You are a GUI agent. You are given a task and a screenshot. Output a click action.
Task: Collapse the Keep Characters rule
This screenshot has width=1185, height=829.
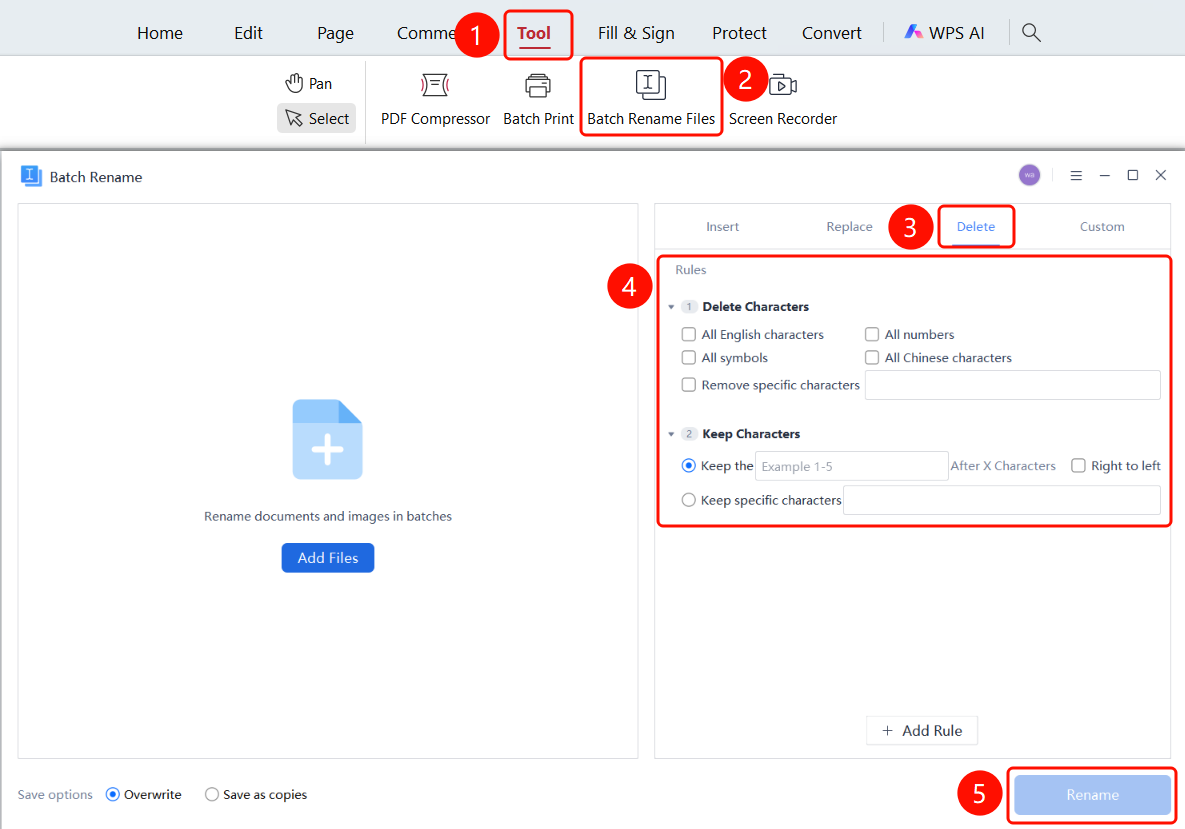[x=671, y=434]
